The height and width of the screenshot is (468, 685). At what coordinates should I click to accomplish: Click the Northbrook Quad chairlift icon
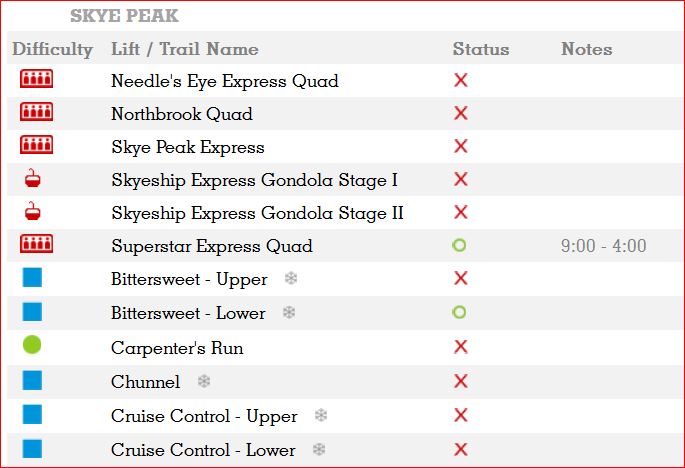click(x=37, y=112)
